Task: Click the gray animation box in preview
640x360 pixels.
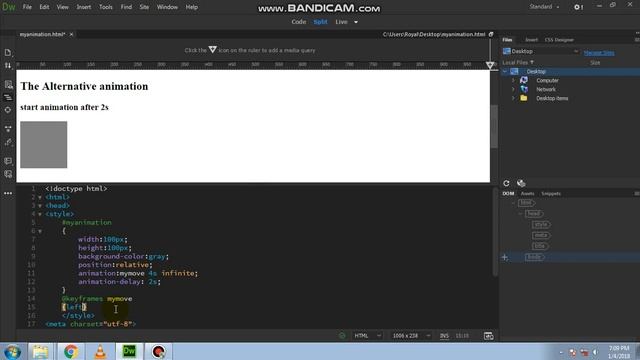Action: click(44, 144)
